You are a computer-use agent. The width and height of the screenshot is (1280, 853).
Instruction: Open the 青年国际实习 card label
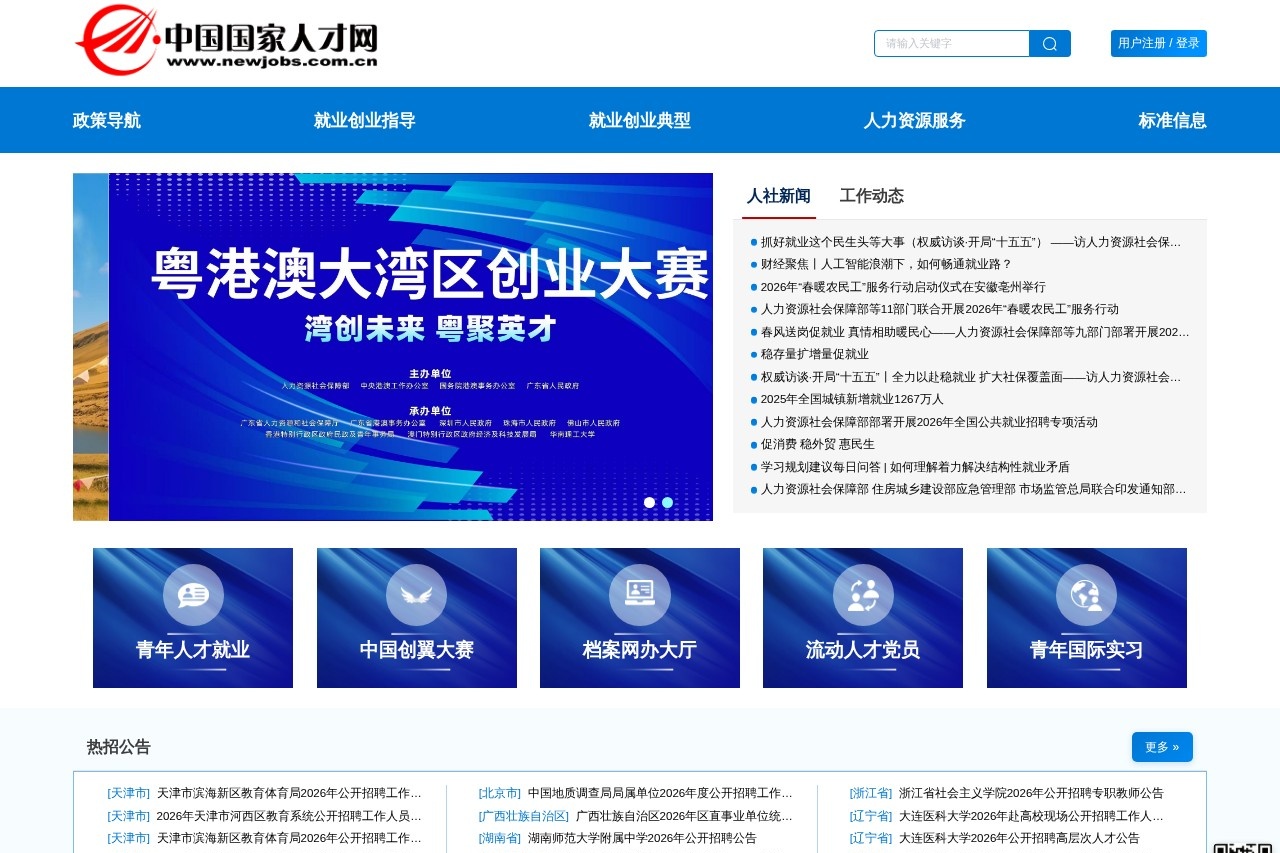point(1086,650)
